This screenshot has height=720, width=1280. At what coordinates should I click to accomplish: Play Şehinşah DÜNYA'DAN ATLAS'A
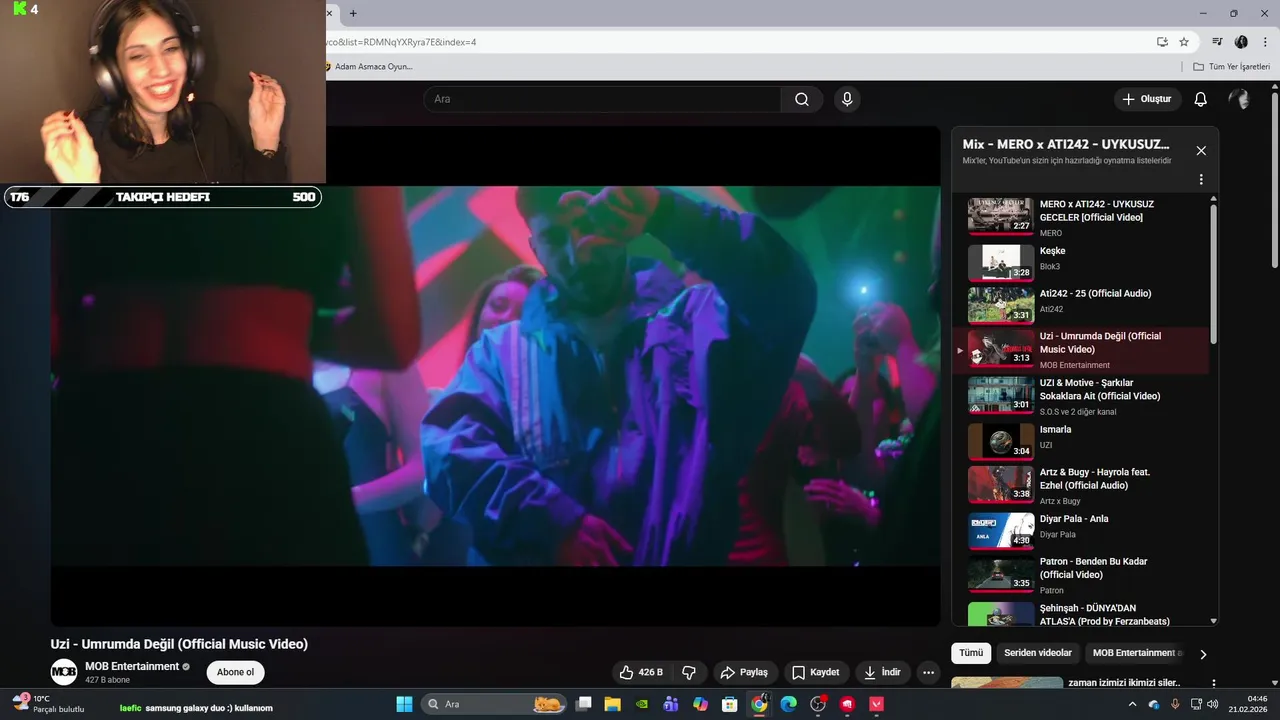(1080, 614)
